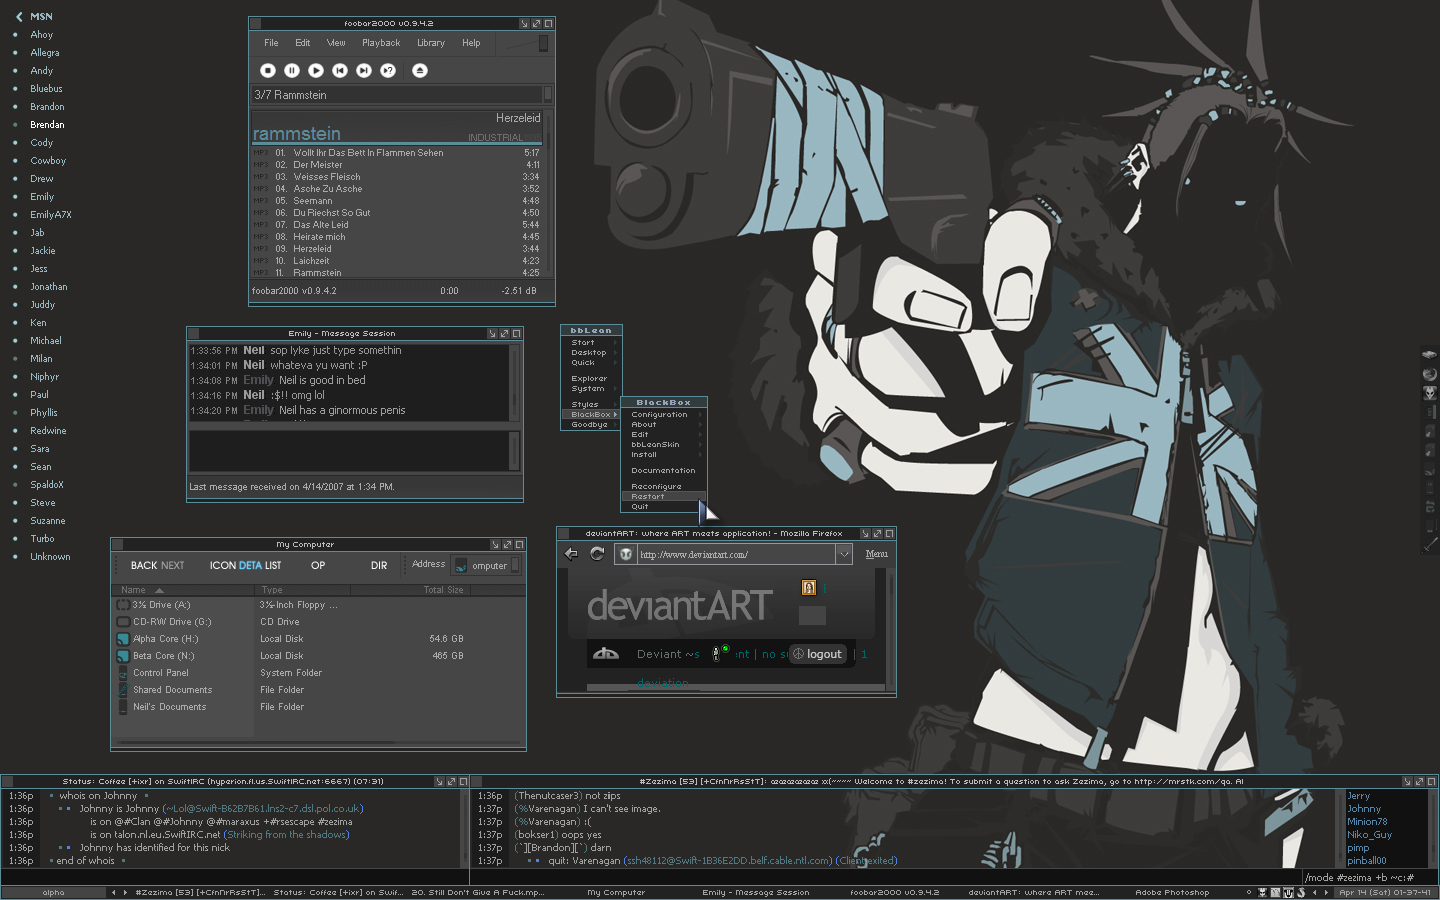Sort My Computer list by Name column
This screenshot has width=1440, height=900.
coord(134,590)
